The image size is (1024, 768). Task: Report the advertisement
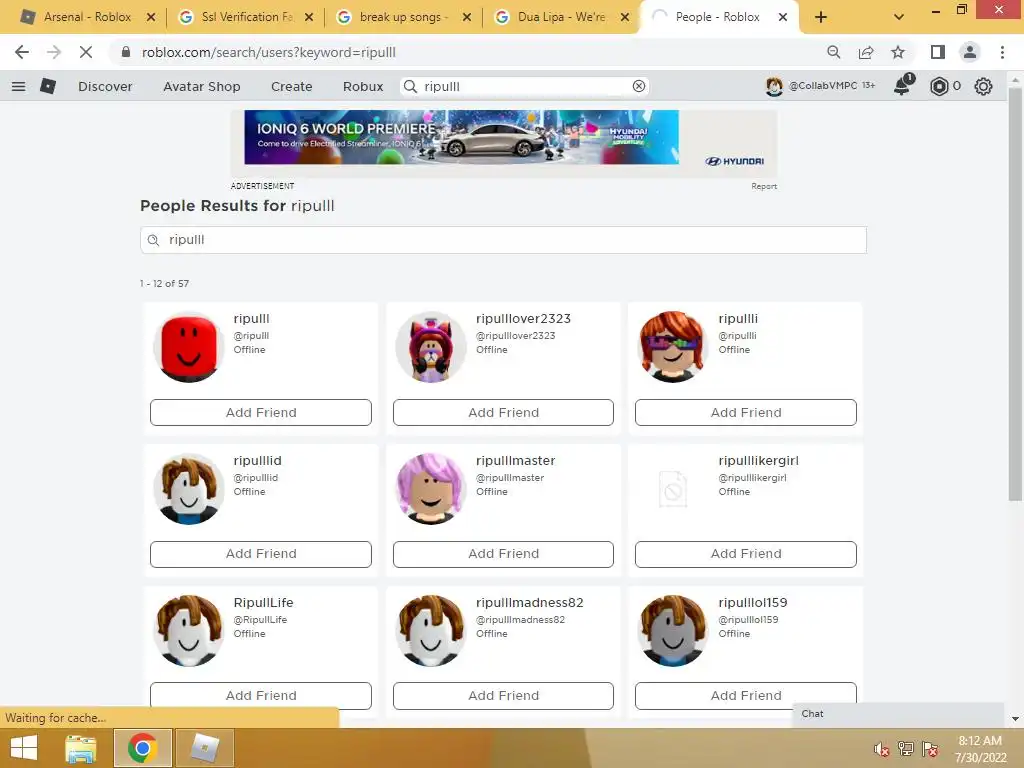[763, 186]
